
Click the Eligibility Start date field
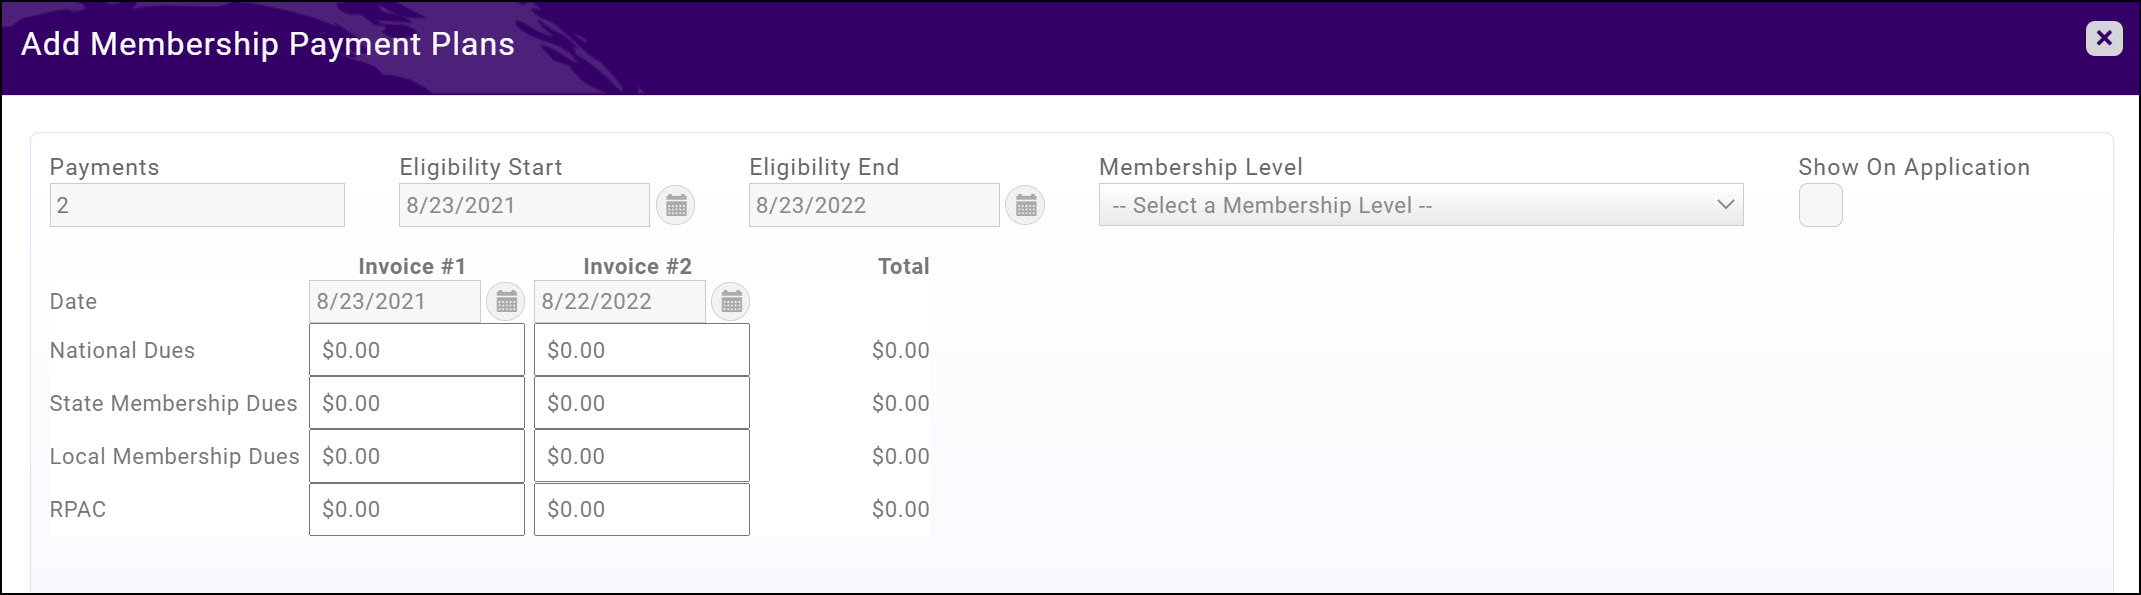(x=524, y=205)
